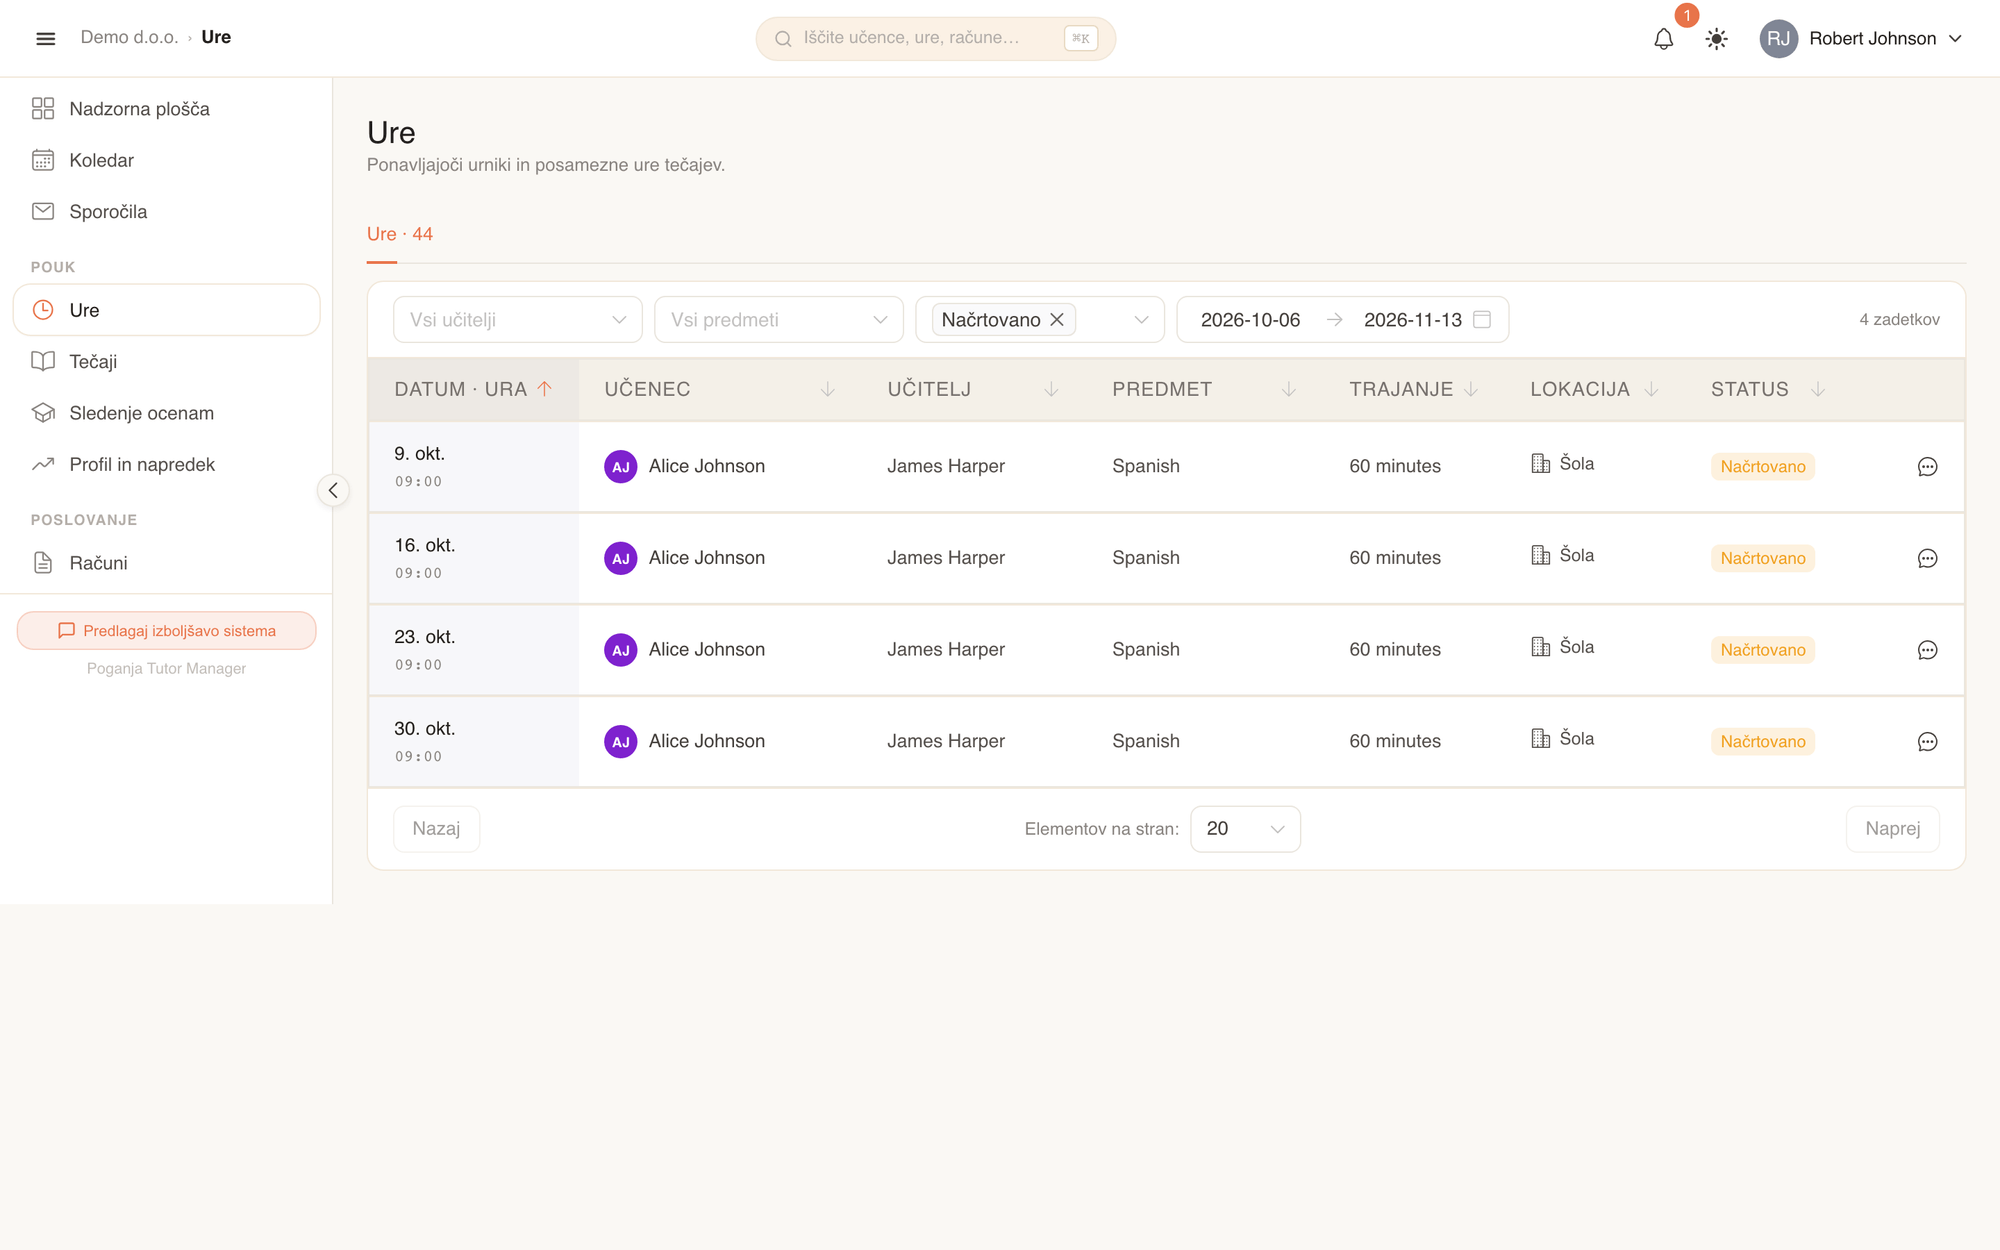Open Robert Johnson user menu
This screenshot has width=2000, height=1250.
tap(1862, 39)
